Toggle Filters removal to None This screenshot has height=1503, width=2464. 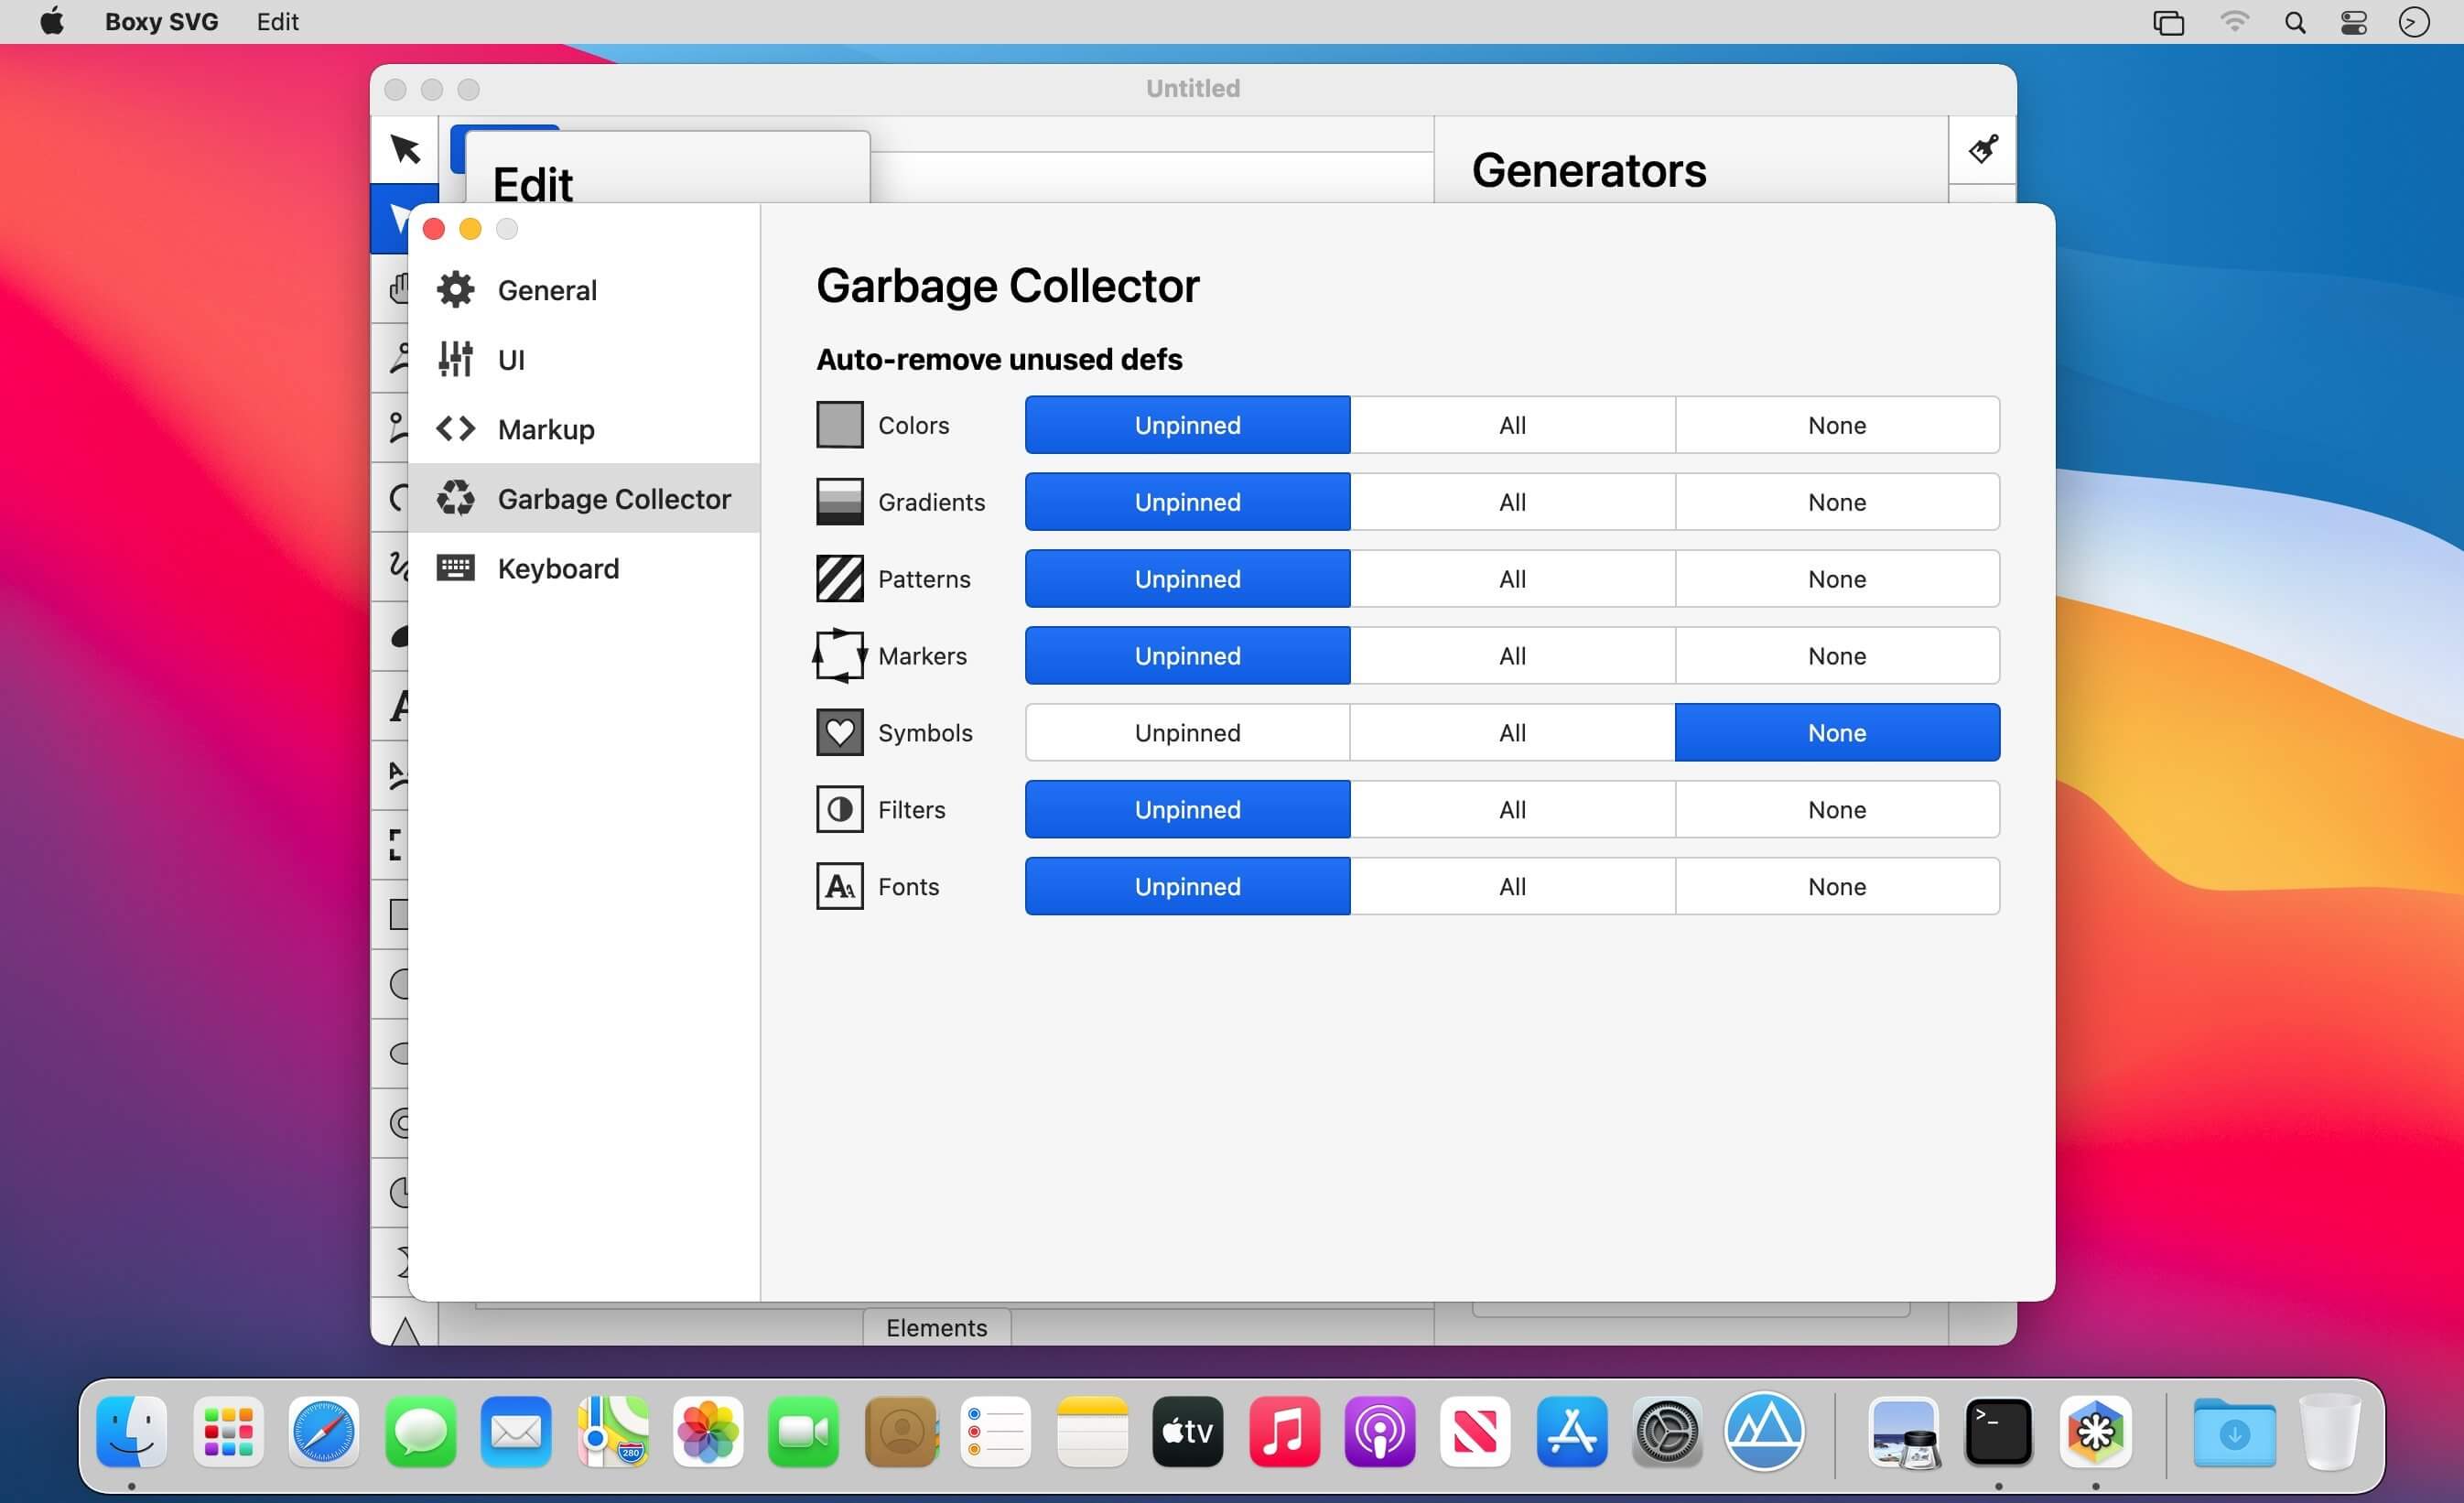coord(1836,809)
